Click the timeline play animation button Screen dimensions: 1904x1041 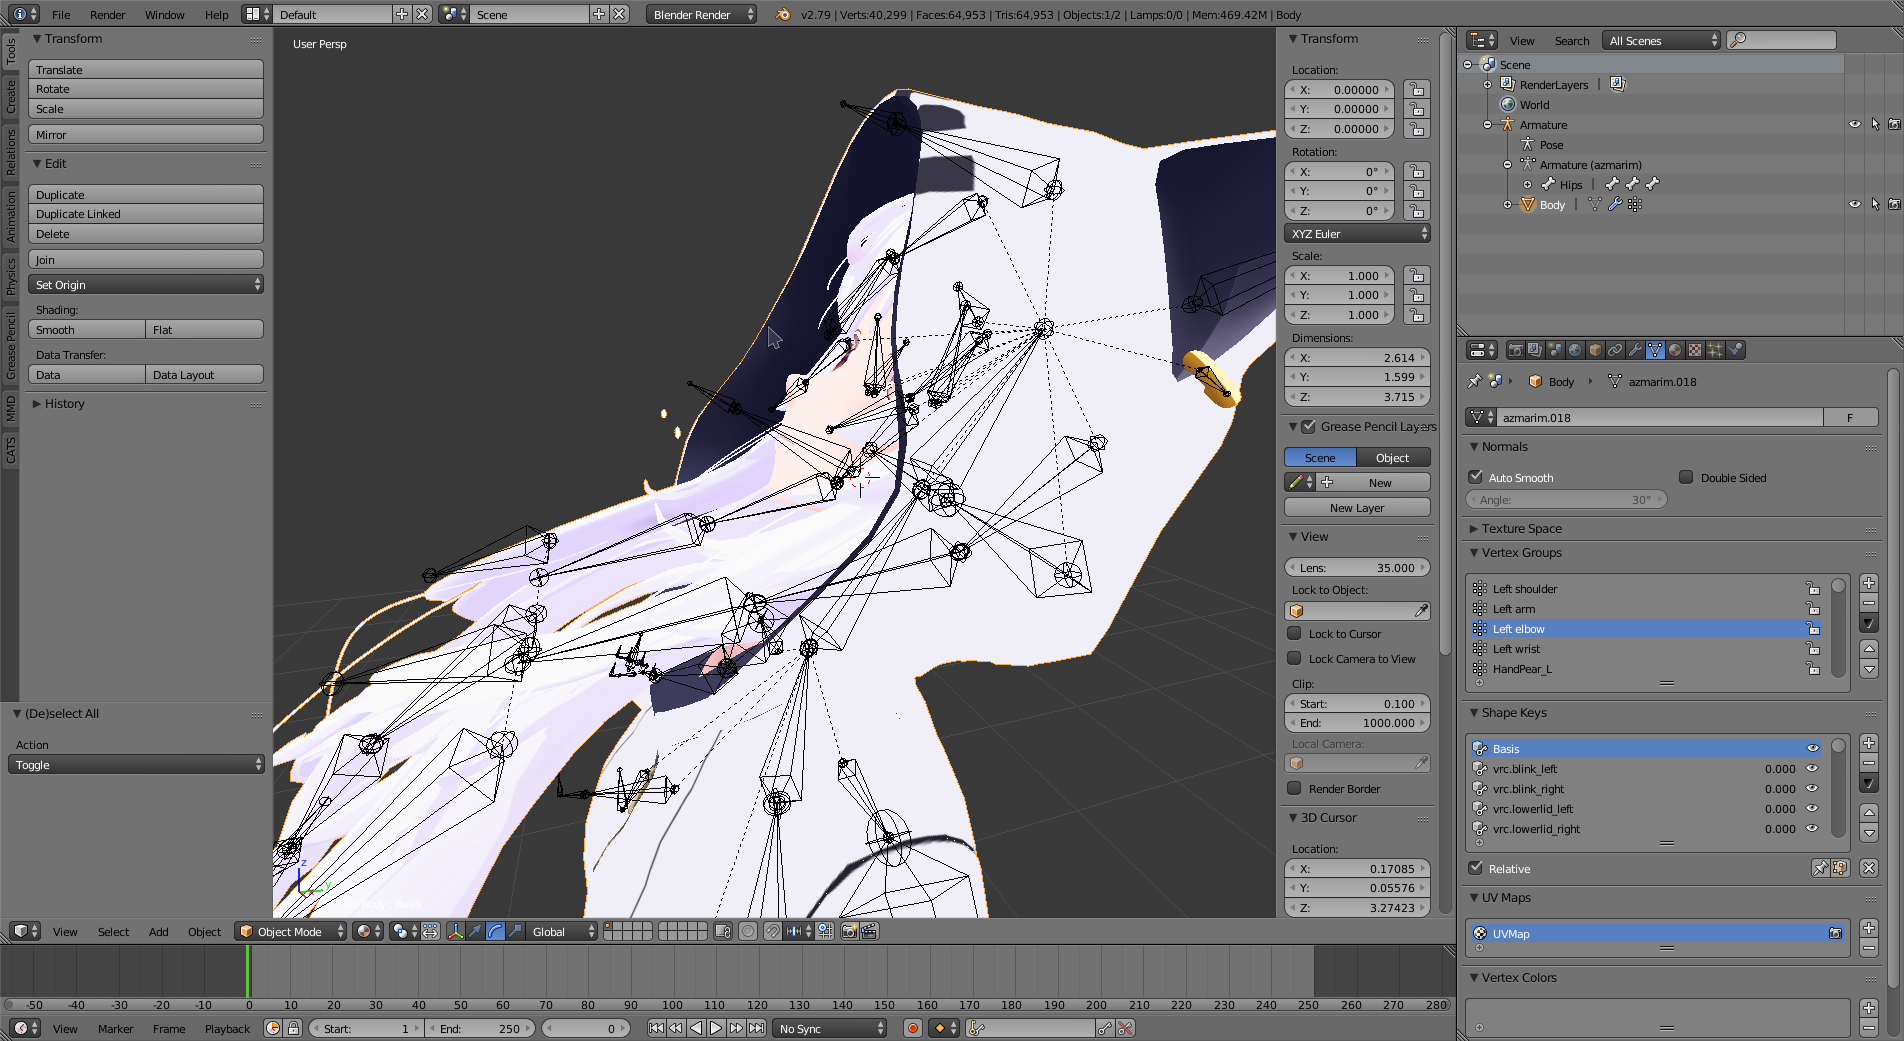(x=716, y=1028)
